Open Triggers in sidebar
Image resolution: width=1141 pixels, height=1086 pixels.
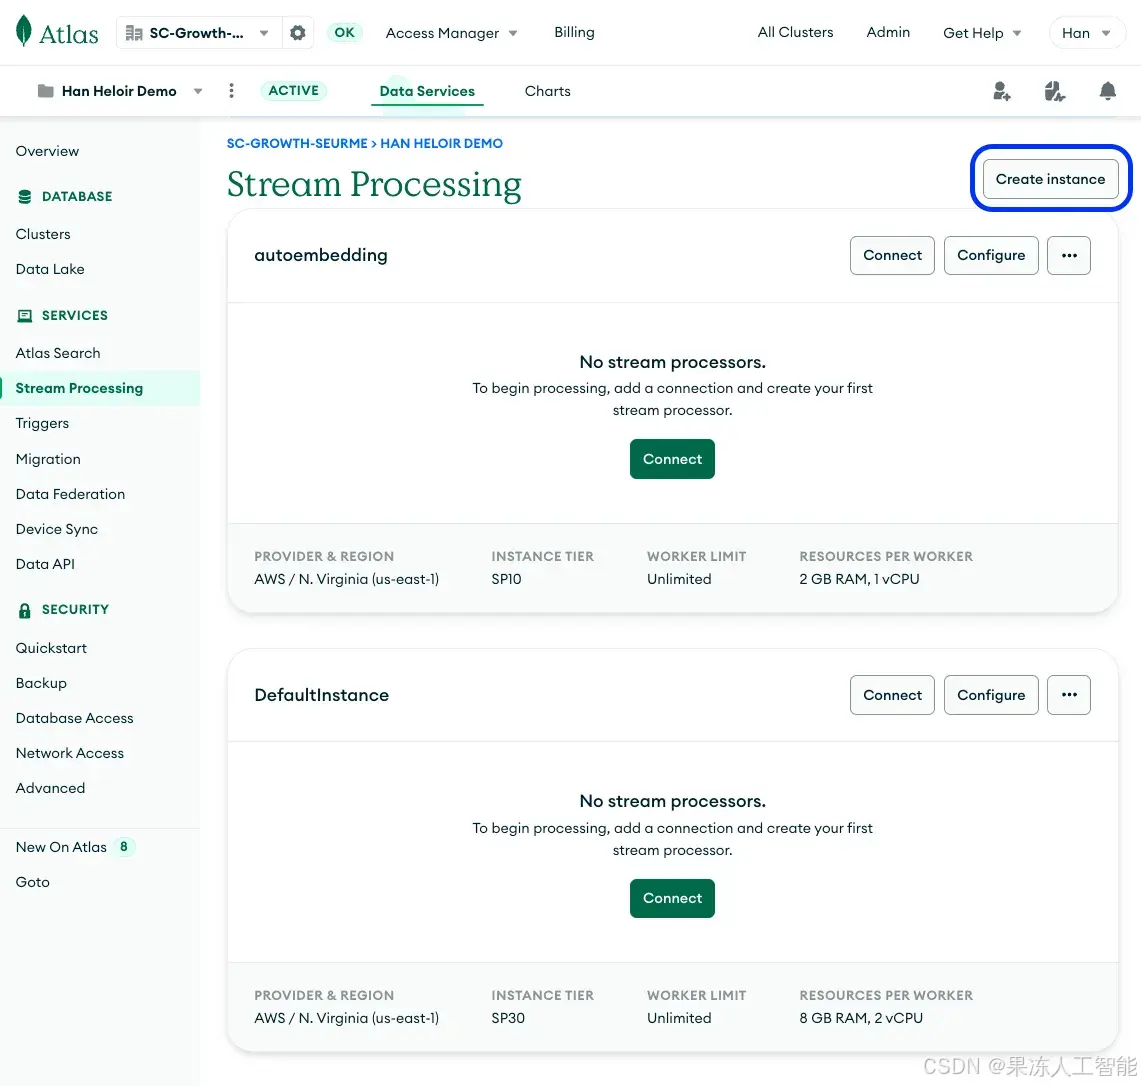(42, 423)
